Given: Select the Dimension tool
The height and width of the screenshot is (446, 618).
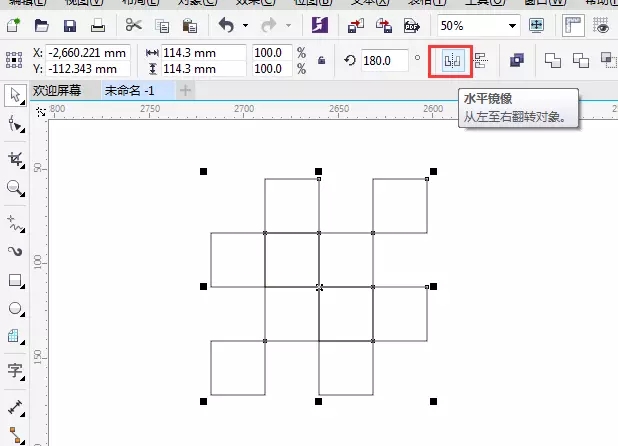Looking at the screenshot, I should click(16, 408).
